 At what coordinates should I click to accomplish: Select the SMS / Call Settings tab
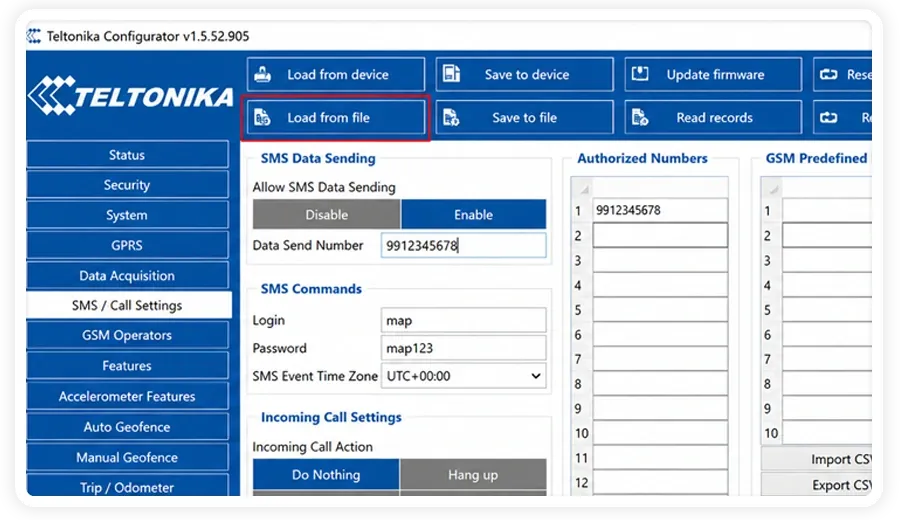[129, 305]
